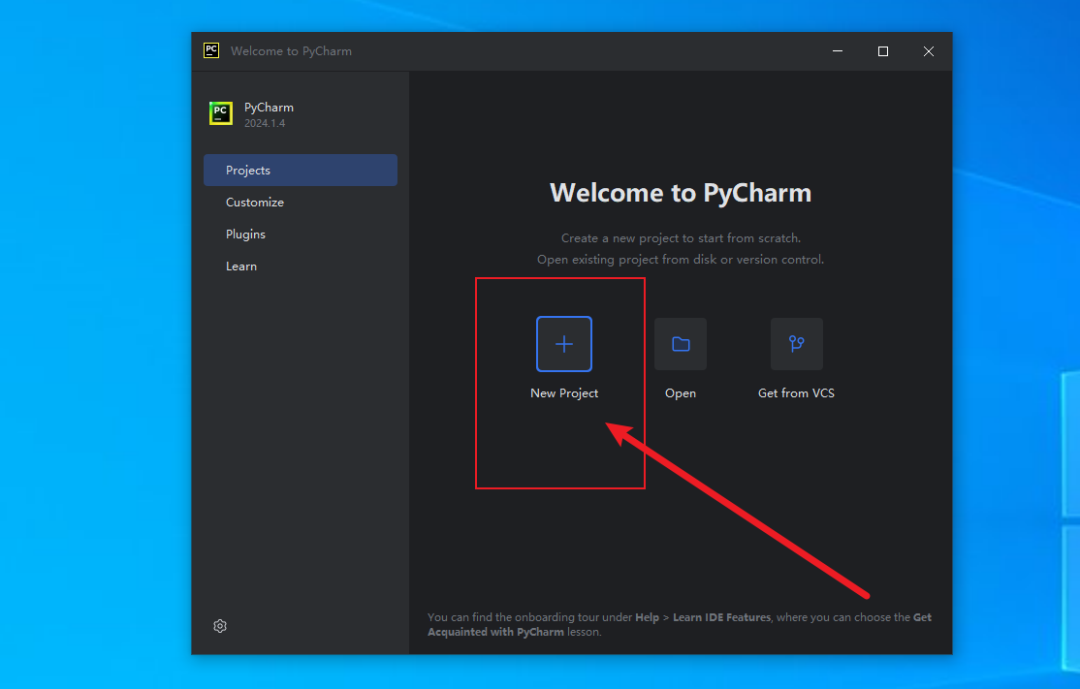Click the New Project label
The height and width of the screenshot is (689, 1080).
coord(564,393)
